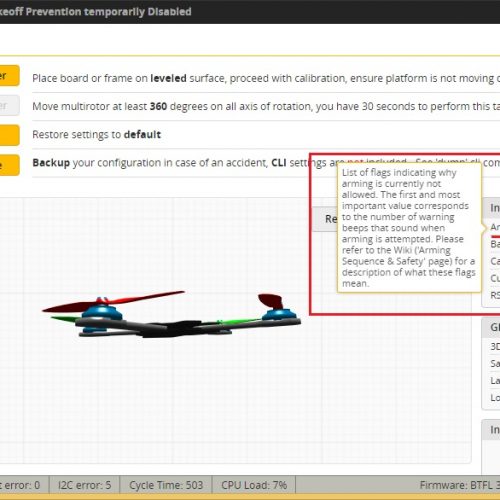Click the 'Prevention temporarily Disabled' header message
The image size is (500, 500).
pos(95,12)
